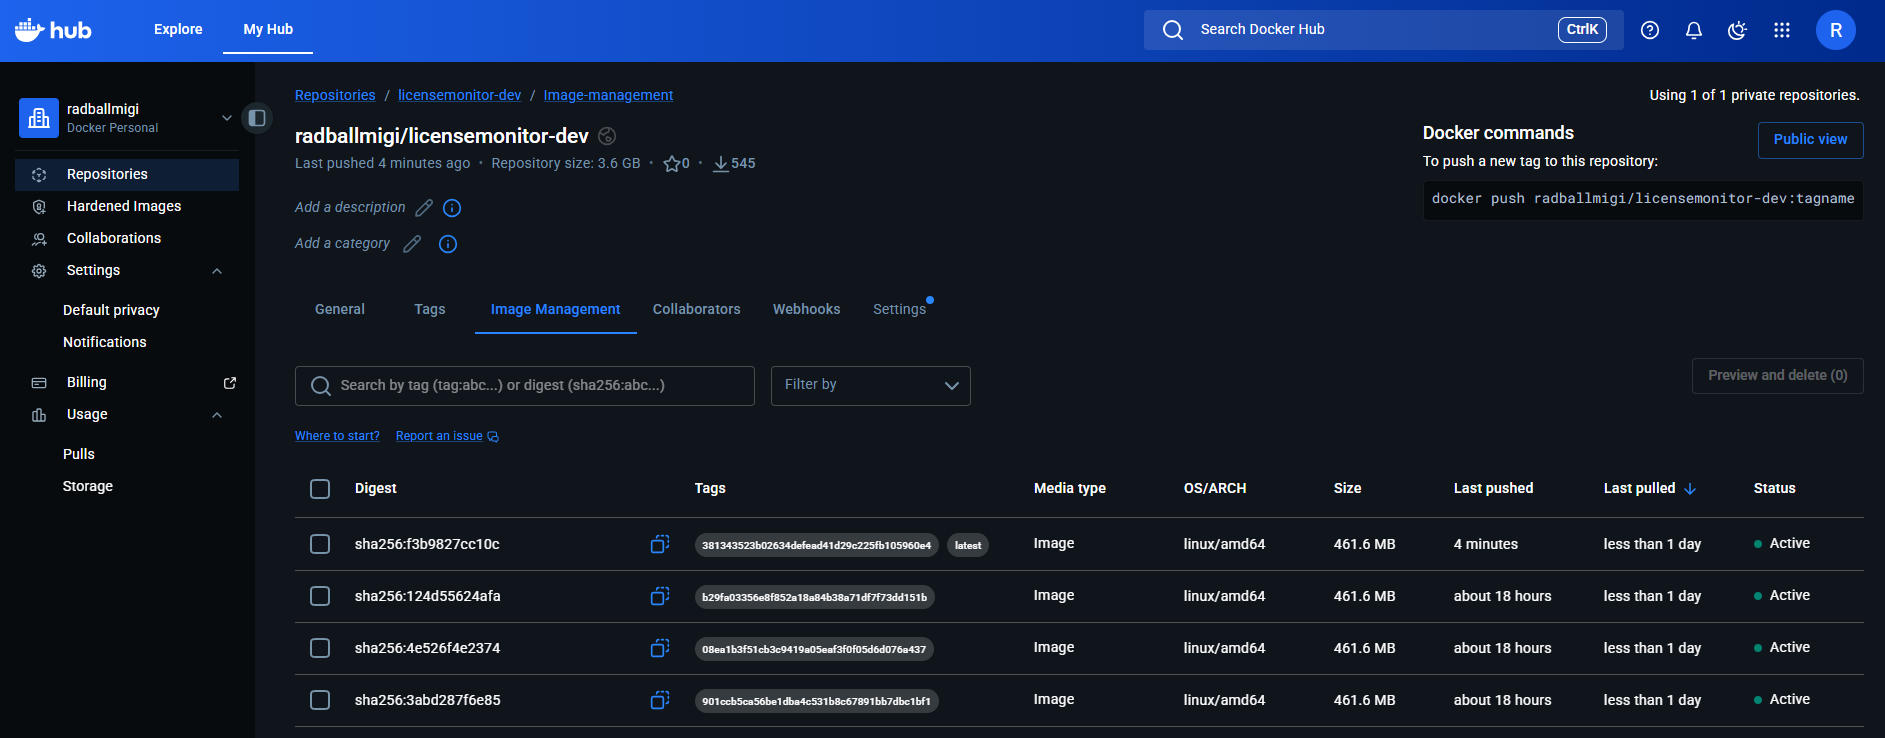
Task: Click the repository visibility globe icon
Action: [607, 136]
